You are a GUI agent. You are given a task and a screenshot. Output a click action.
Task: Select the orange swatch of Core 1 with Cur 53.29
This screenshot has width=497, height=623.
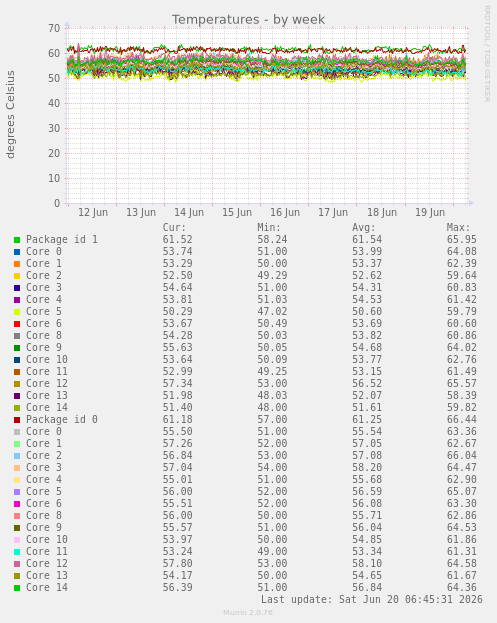coord(17,264)
